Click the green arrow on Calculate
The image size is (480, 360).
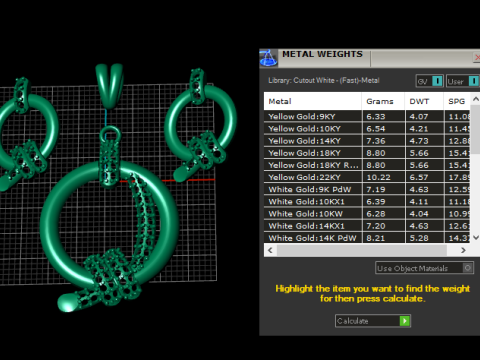click(x=404, y=321)
